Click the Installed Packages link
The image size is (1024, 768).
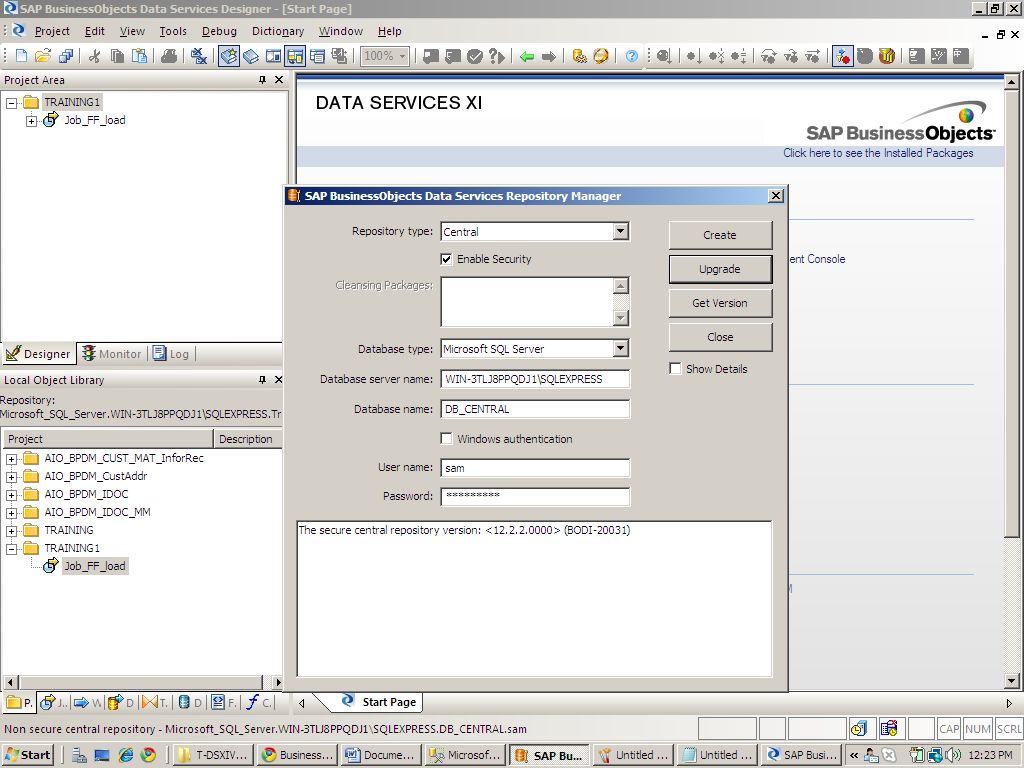tap(878, 153)
